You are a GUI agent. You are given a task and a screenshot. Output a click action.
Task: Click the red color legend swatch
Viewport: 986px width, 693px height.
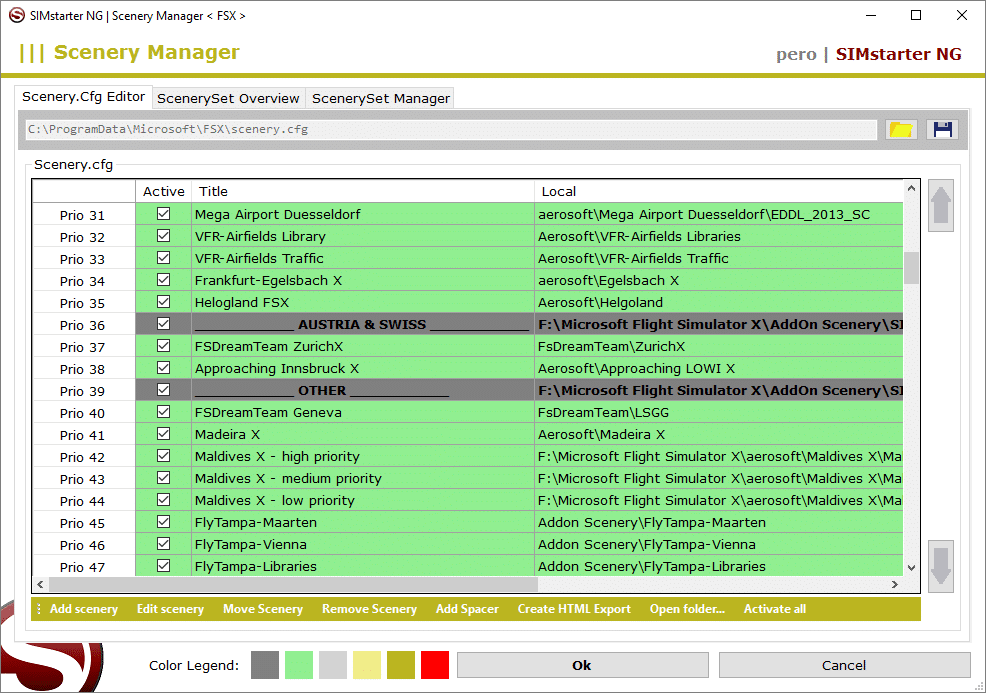tap(435, 665)
